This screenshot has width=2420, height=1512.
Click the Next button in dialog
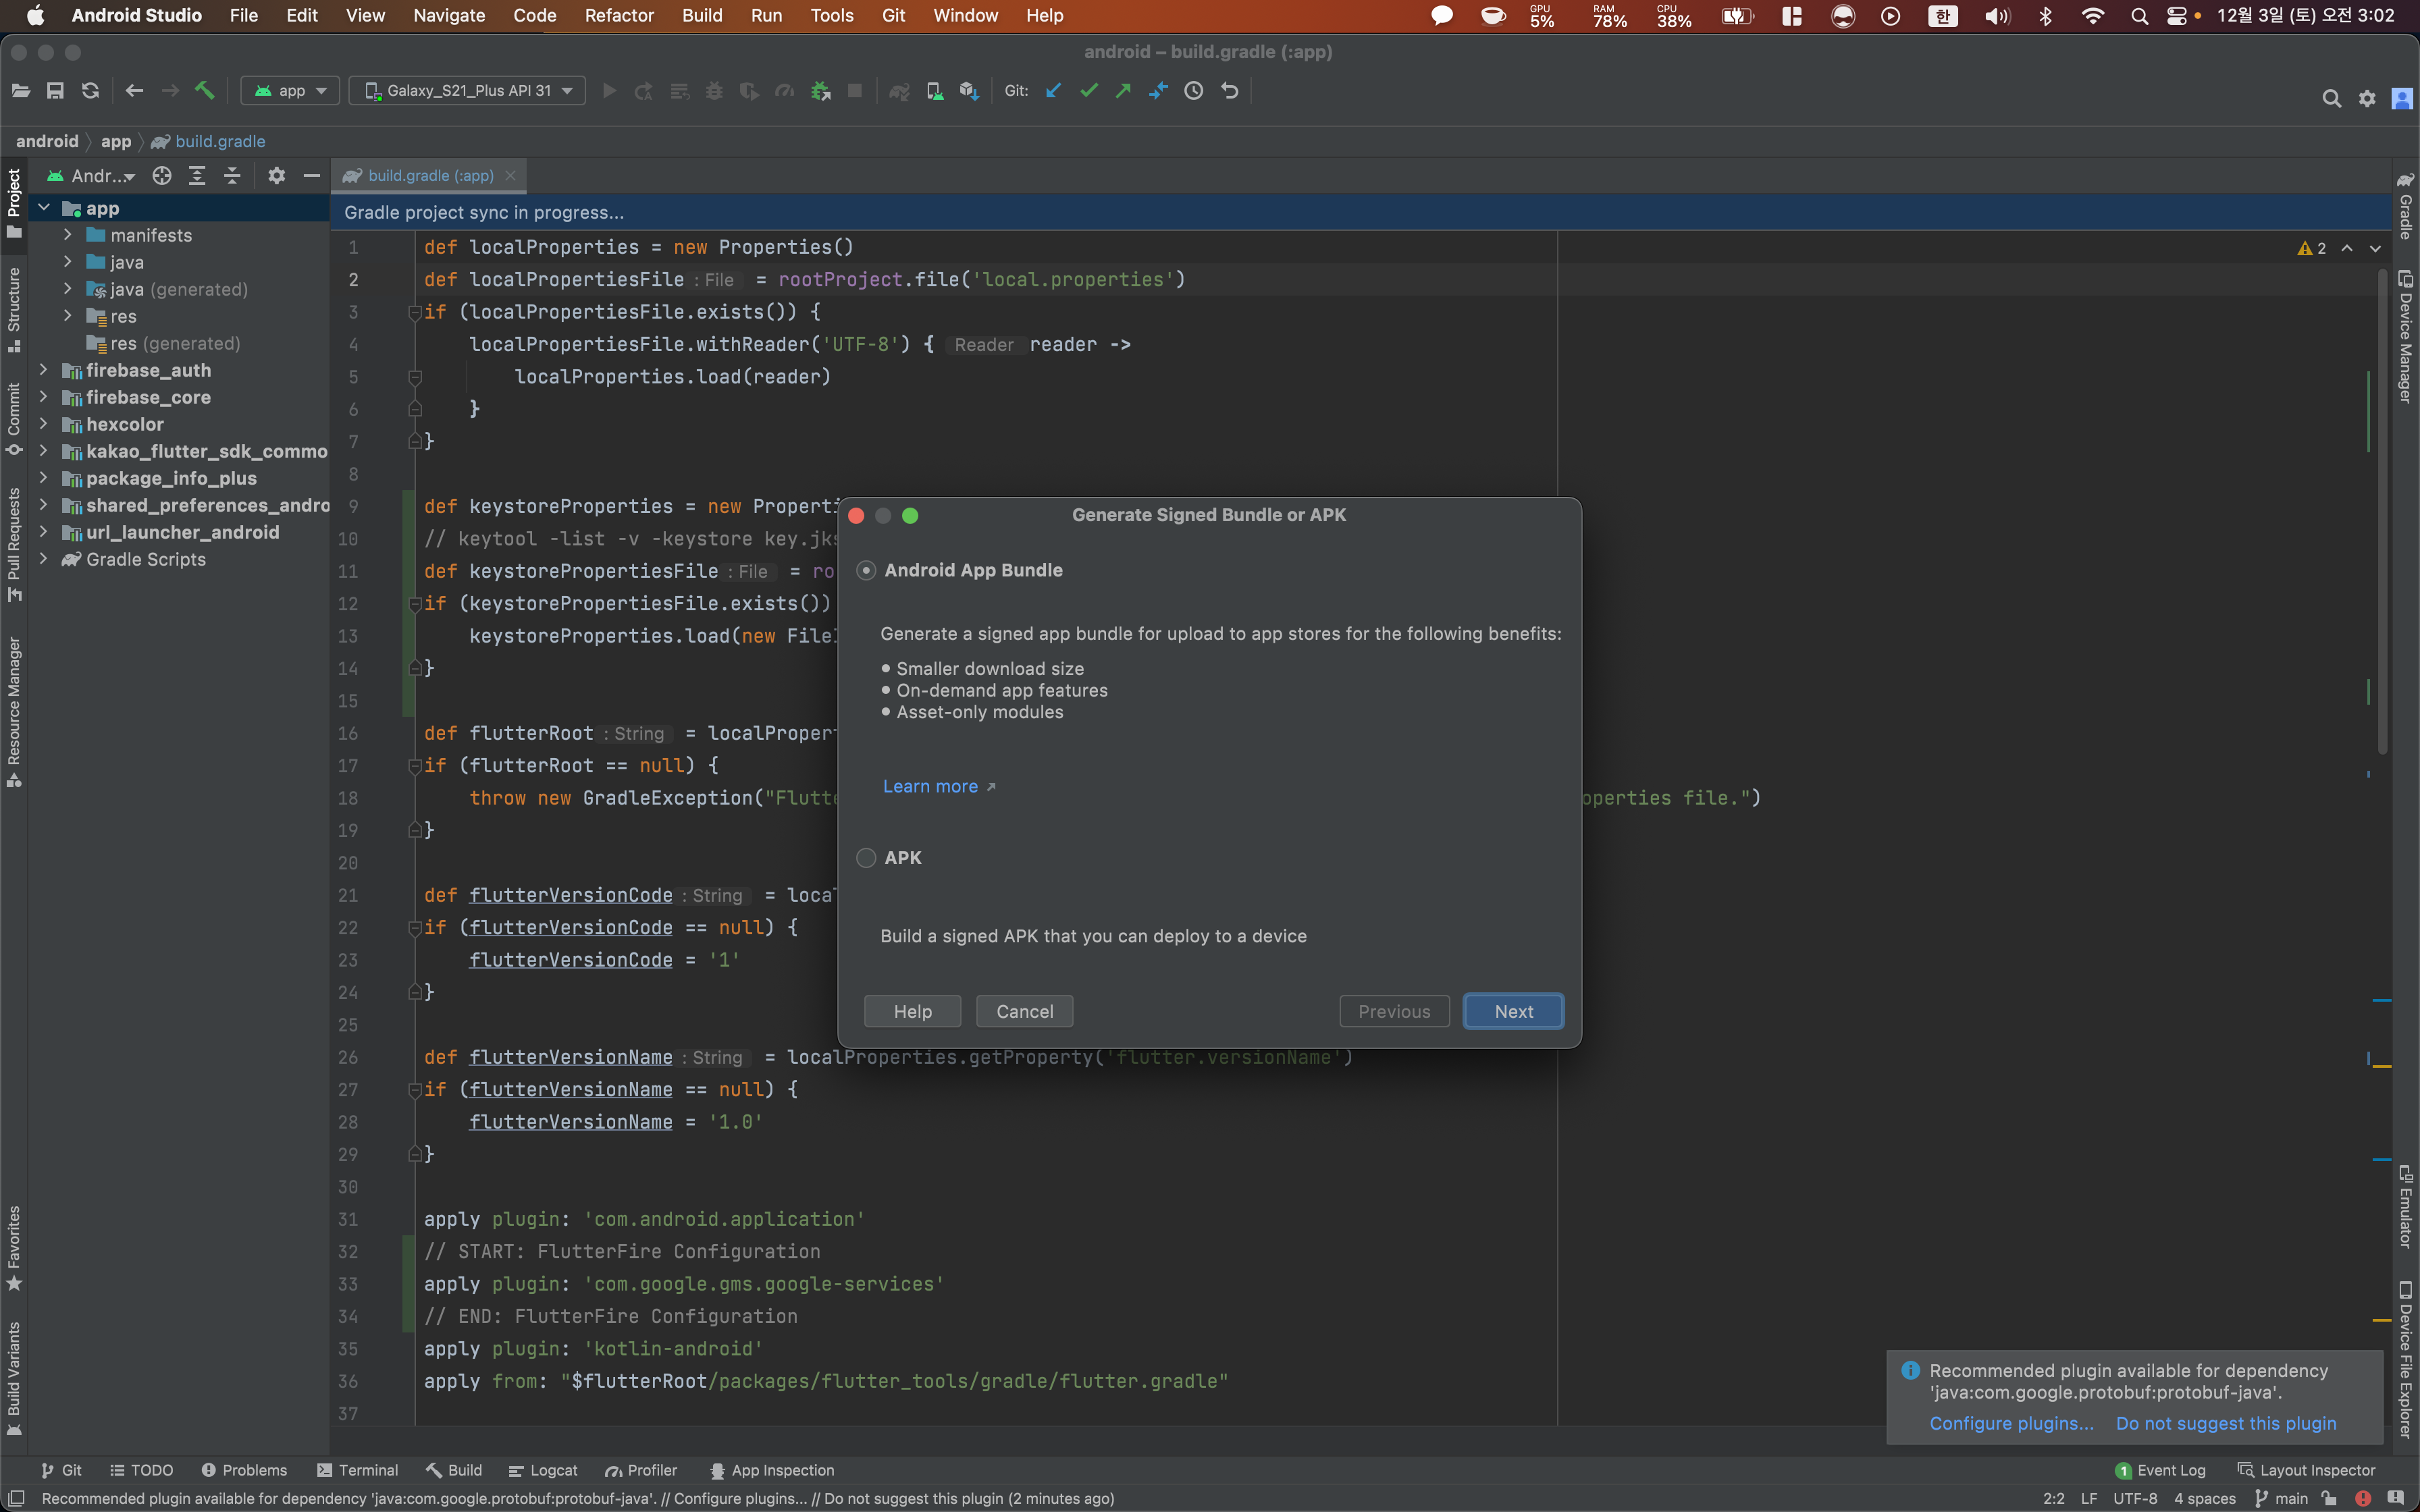pos(1513,1011)
